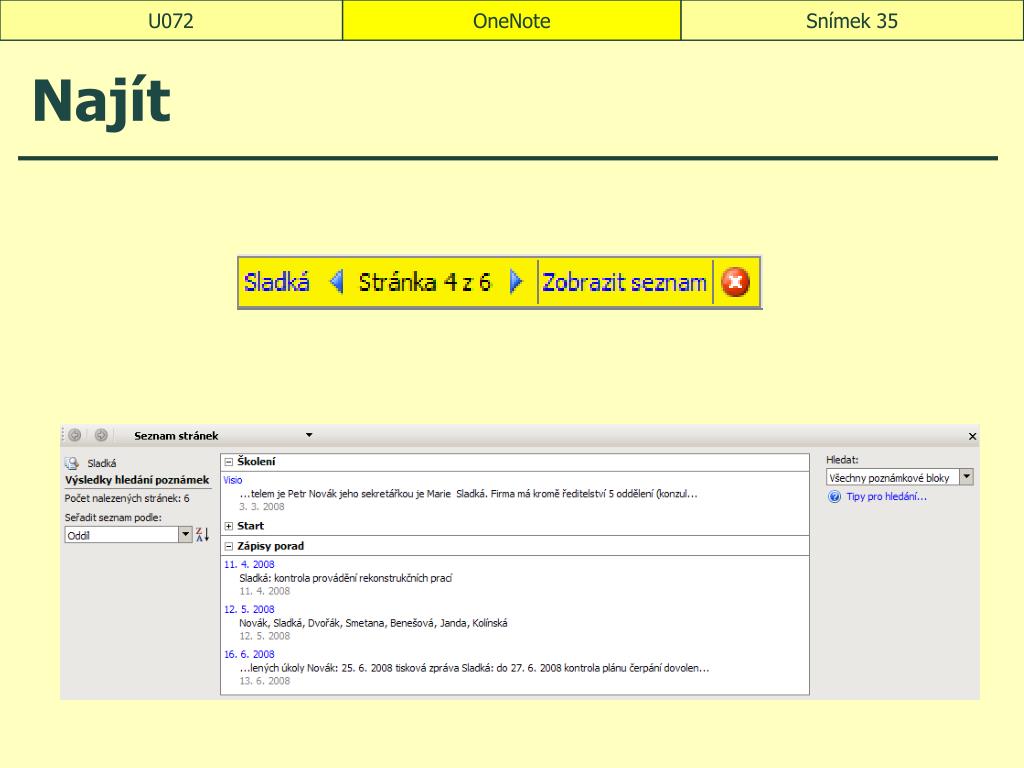Screen dimensions: 1024x768
Task: Click the help icon beside Tipy pro hledání
Action: [834, 496]
